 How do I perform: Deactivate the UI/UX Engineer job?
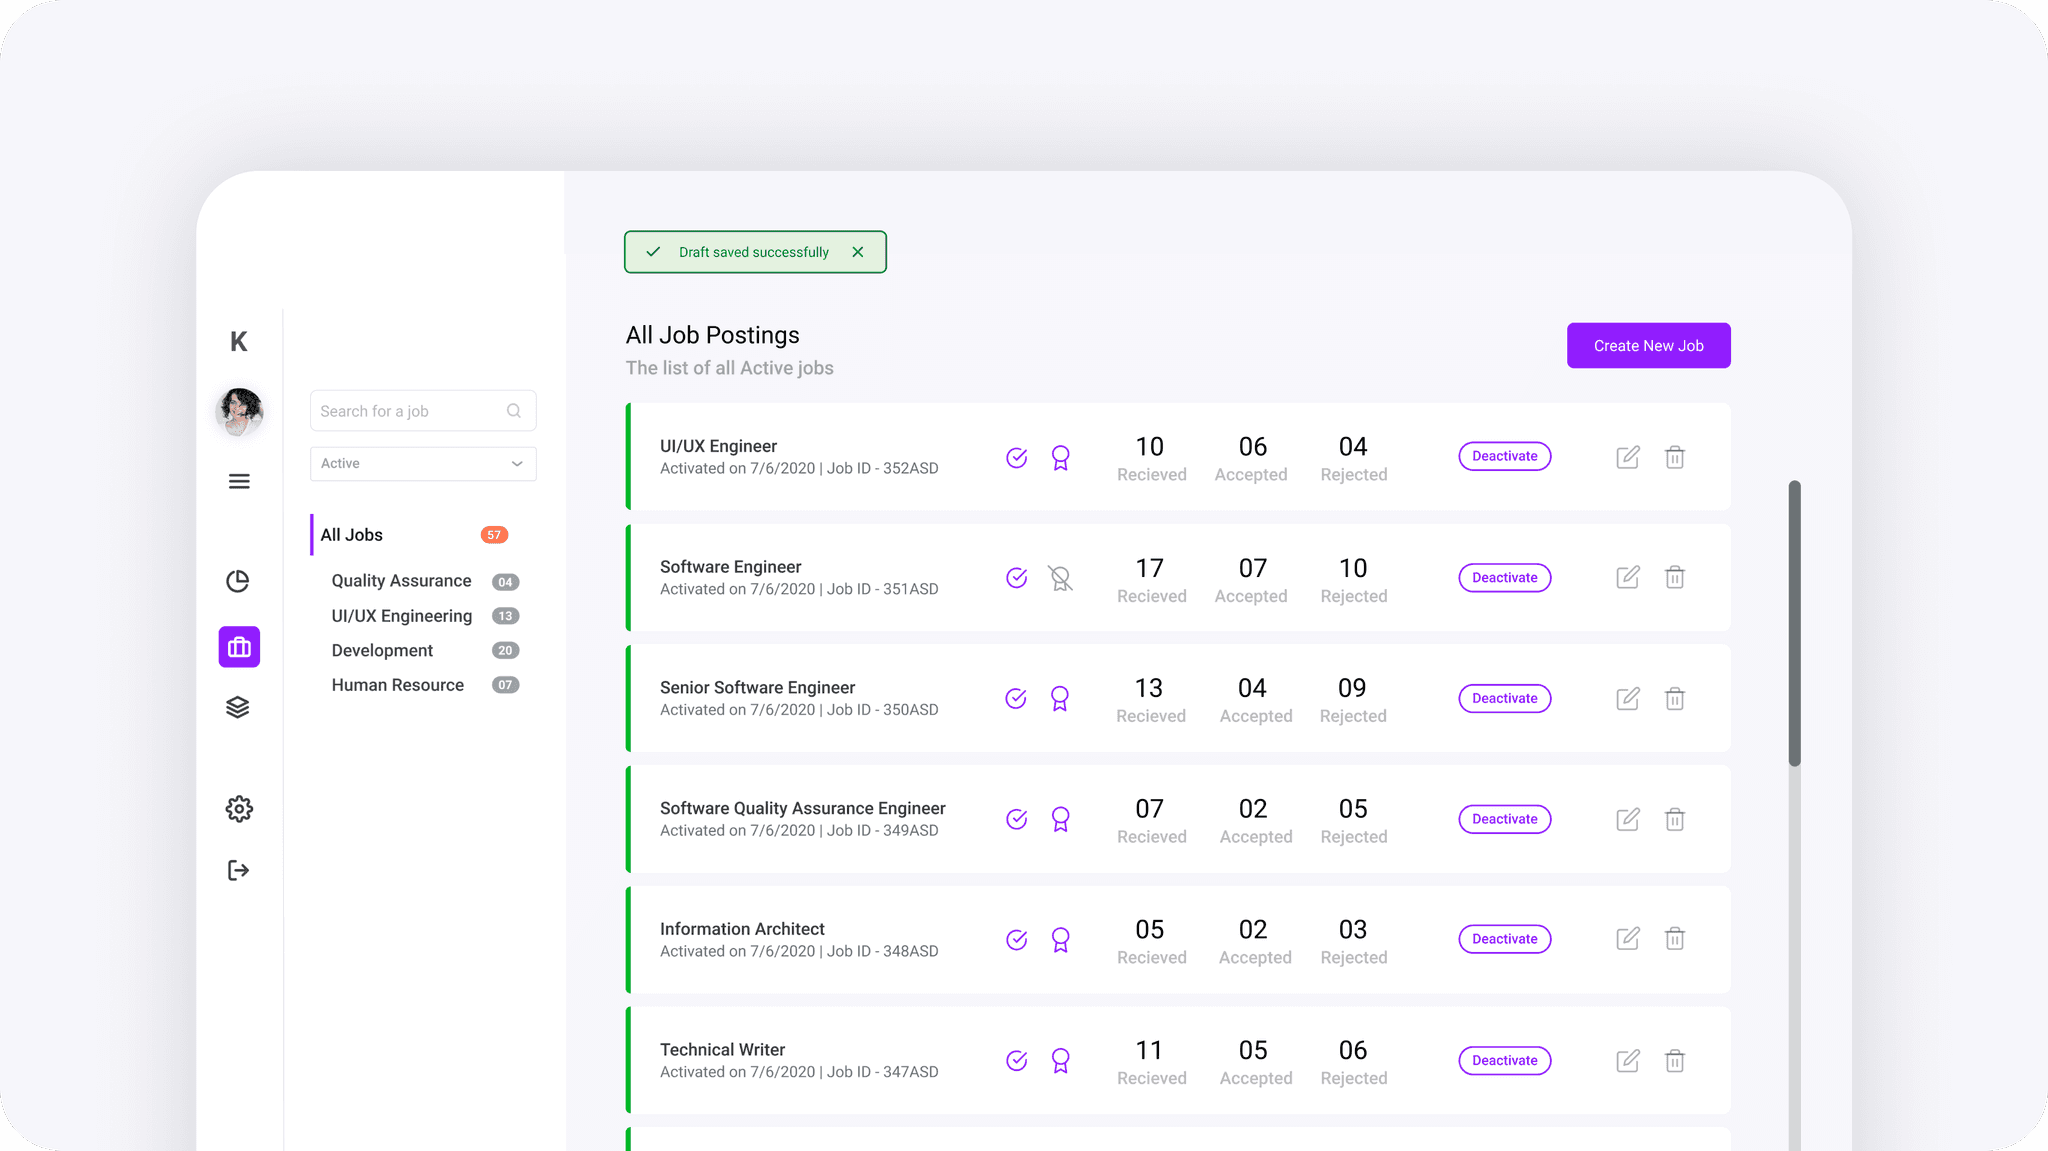(1505, 456)
